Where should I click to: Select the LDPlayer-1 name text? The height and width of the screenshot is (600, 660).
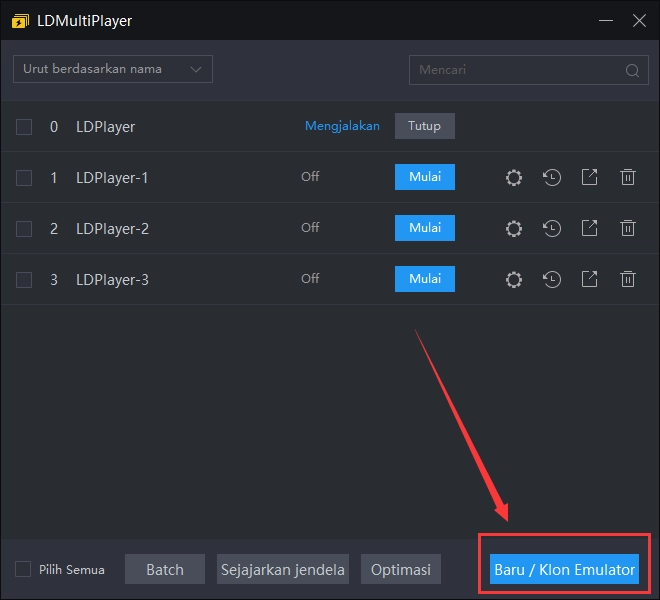point(112,178)
